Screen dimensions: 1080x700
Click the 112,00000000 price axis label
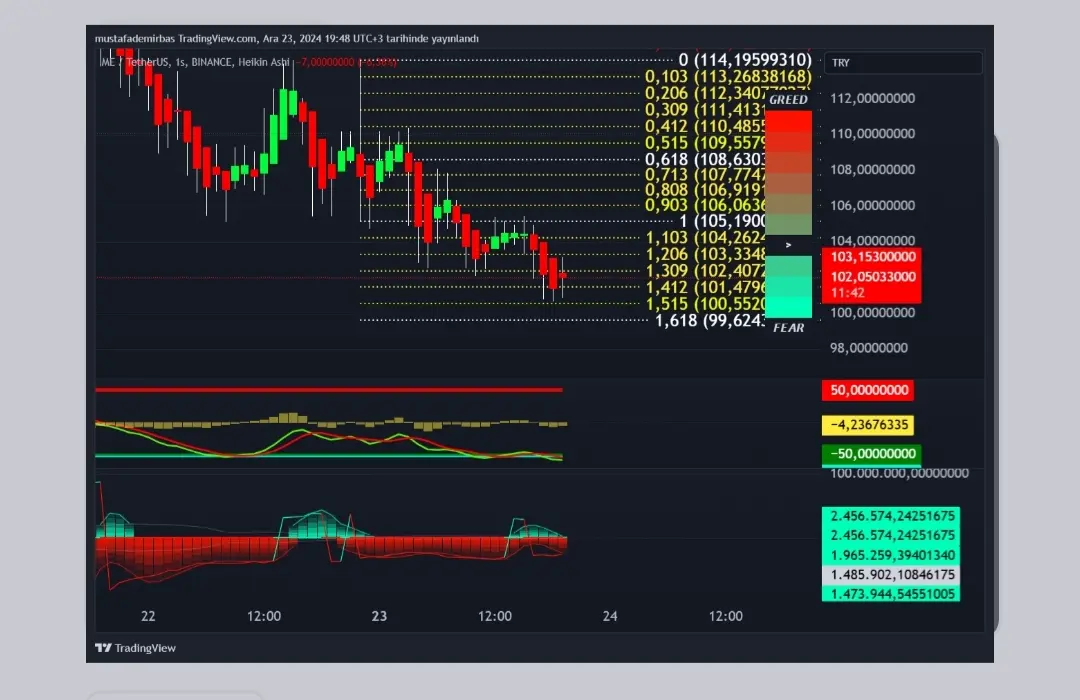(873, 99)
